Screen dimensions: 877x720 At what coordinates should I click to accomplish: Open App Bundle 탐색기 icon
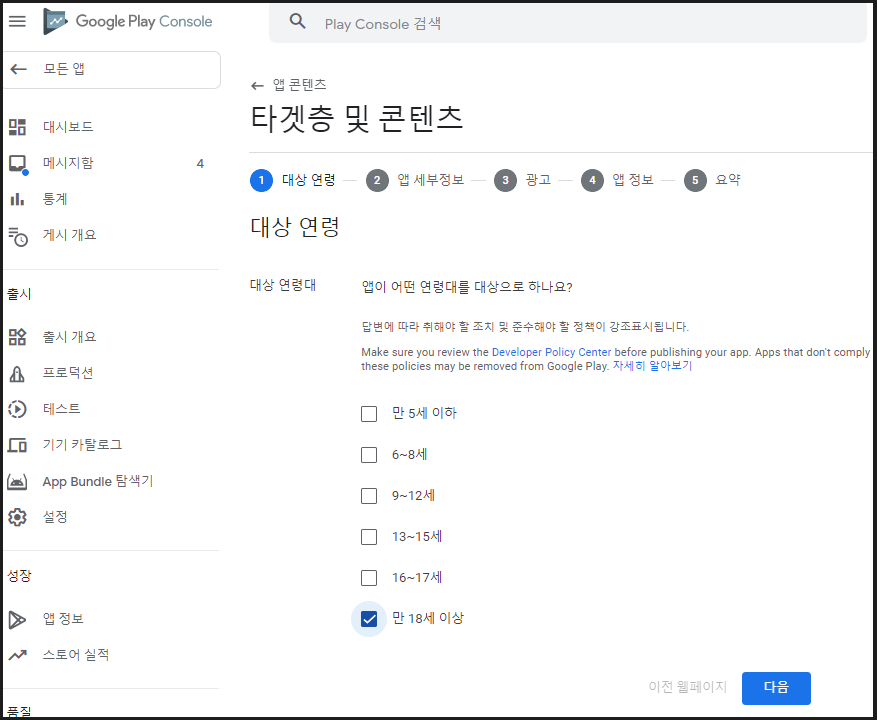tap(17, 481)
